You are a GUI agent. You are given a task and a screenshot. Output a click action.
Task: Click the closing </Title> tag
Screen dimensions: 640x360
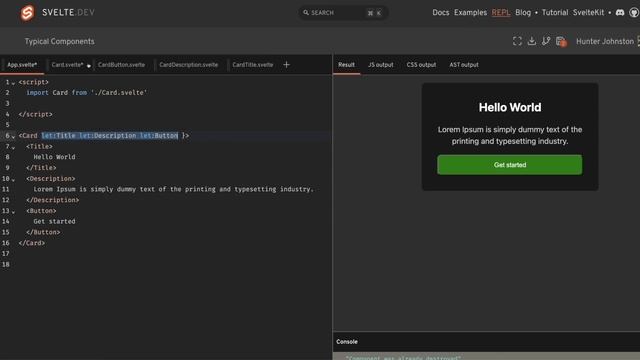coord(41,168)
